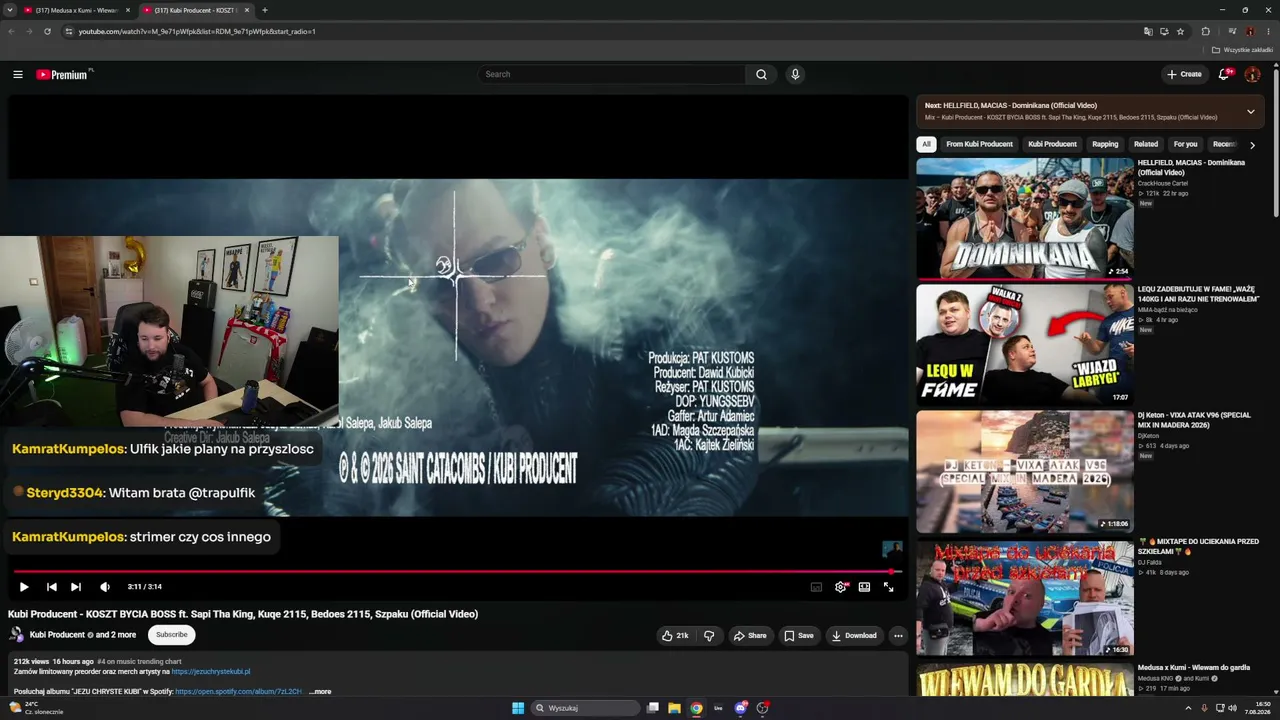The height and width of the screenshot is (720, 1280).
Task: Skip to previous video in player
Action: tap(52, 587)
